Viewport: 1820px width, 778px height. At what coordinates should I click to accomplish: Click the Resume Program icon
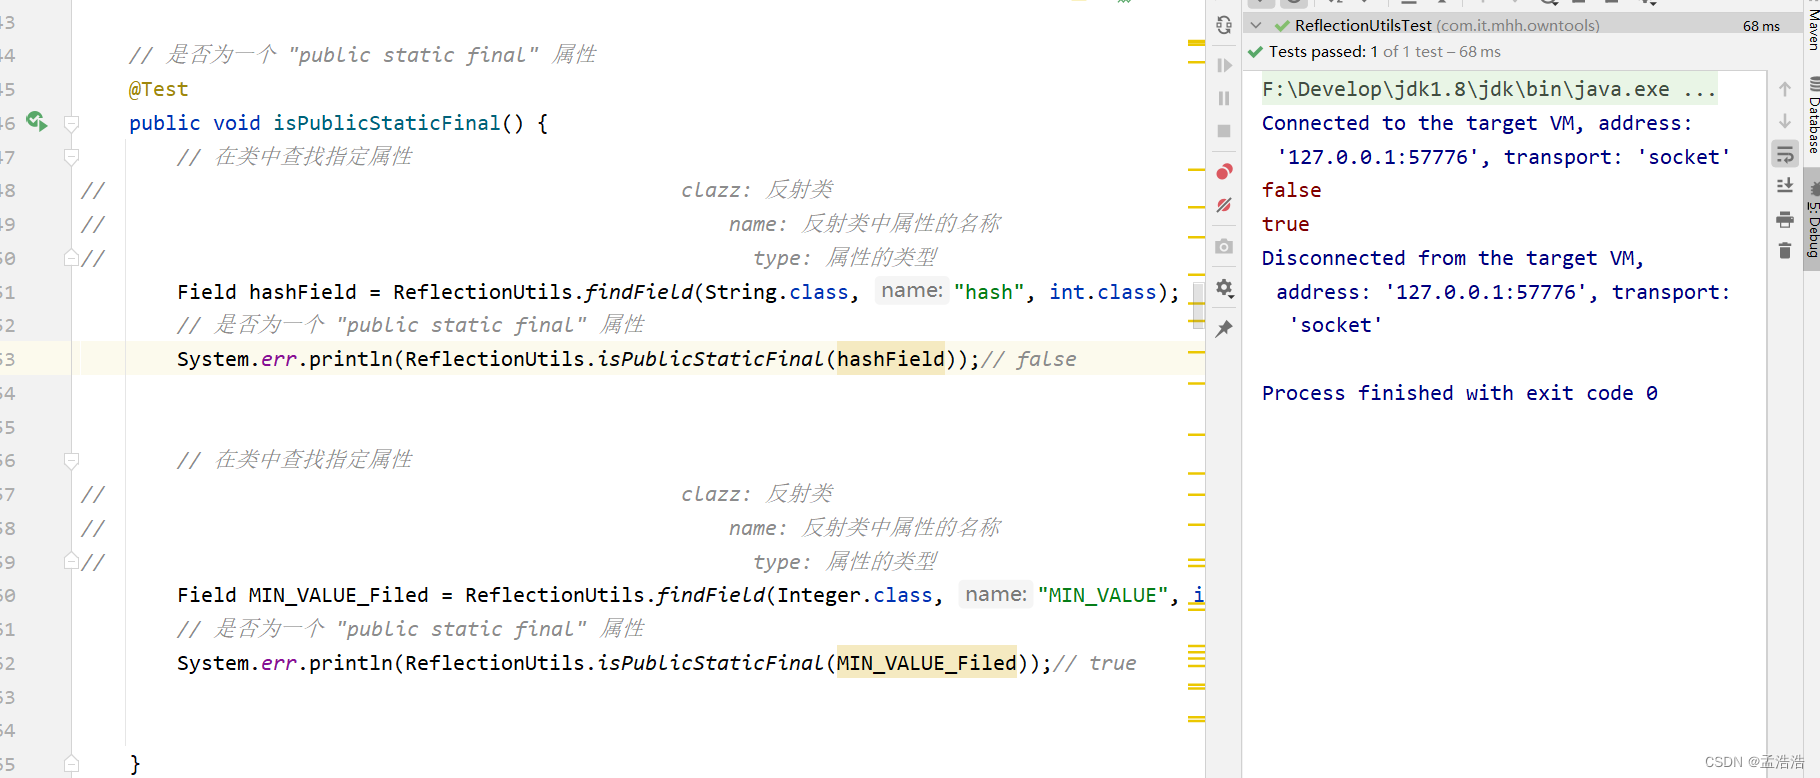pyautogui.click(x=1224, y=66)
